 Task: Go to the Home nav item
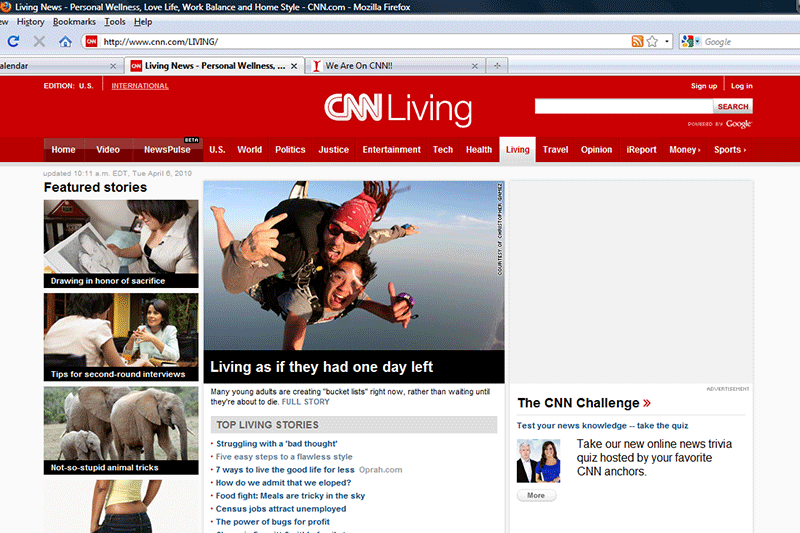[x=63, y=149]
